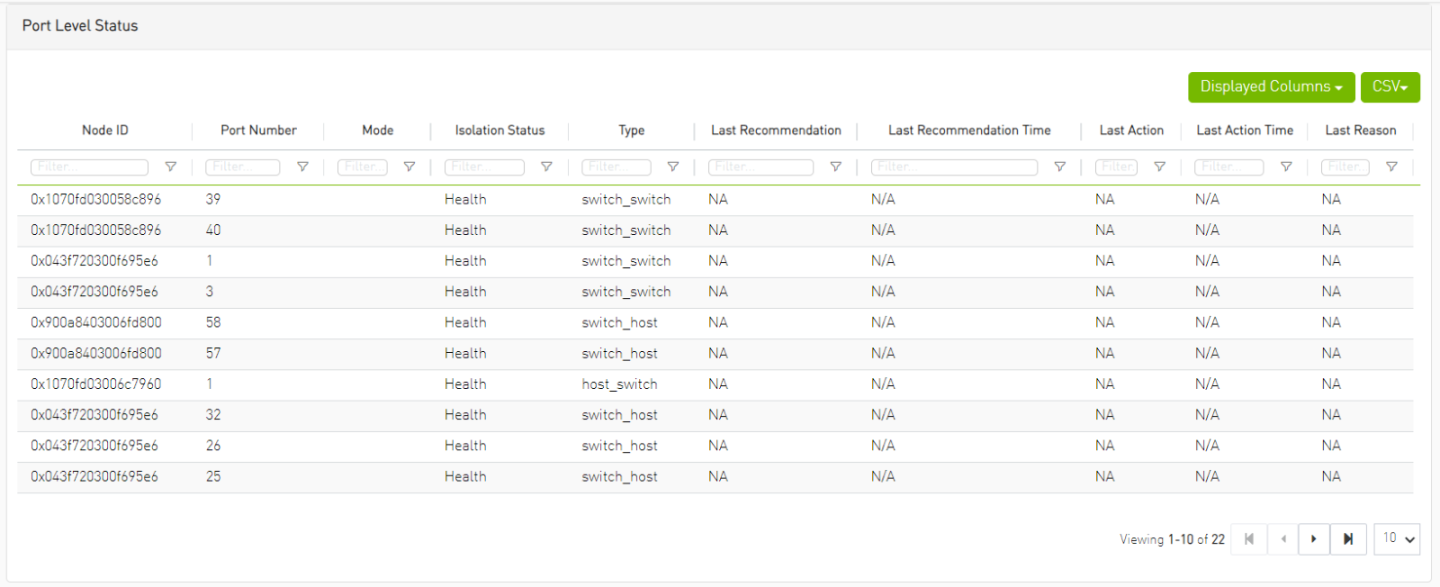Click the Type filter text box

(616, 167)
